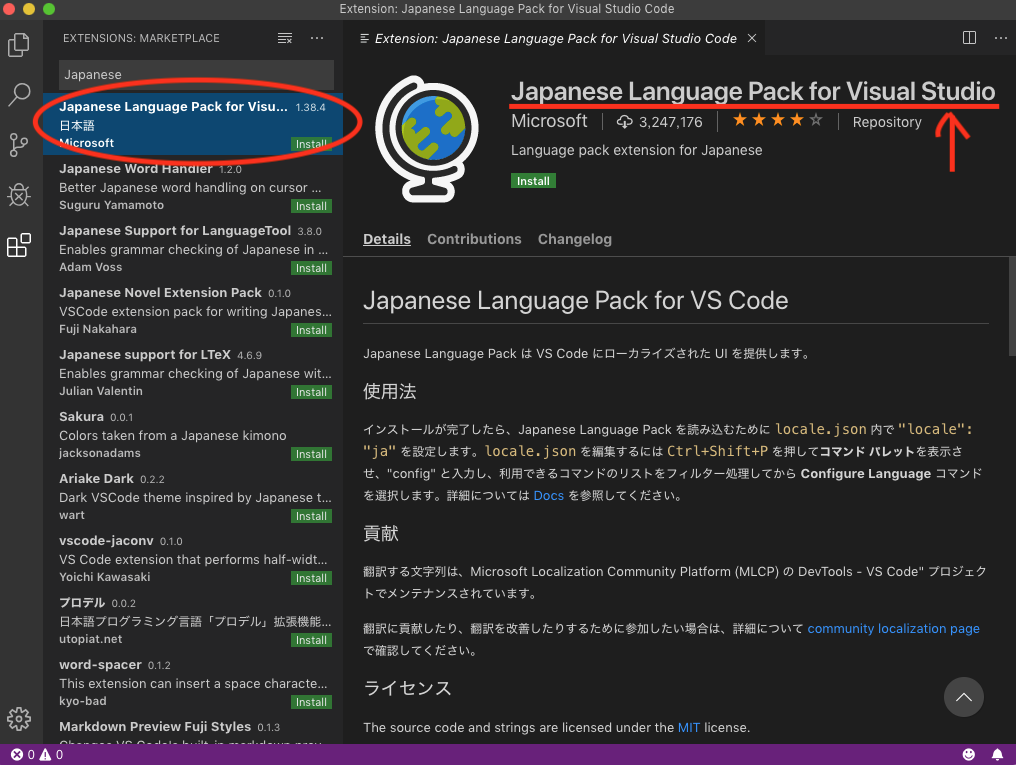This screenshot has width=1016, height=765.
Task: Select vscode-jaconv extension entry
Action: [x=193, y=558]
